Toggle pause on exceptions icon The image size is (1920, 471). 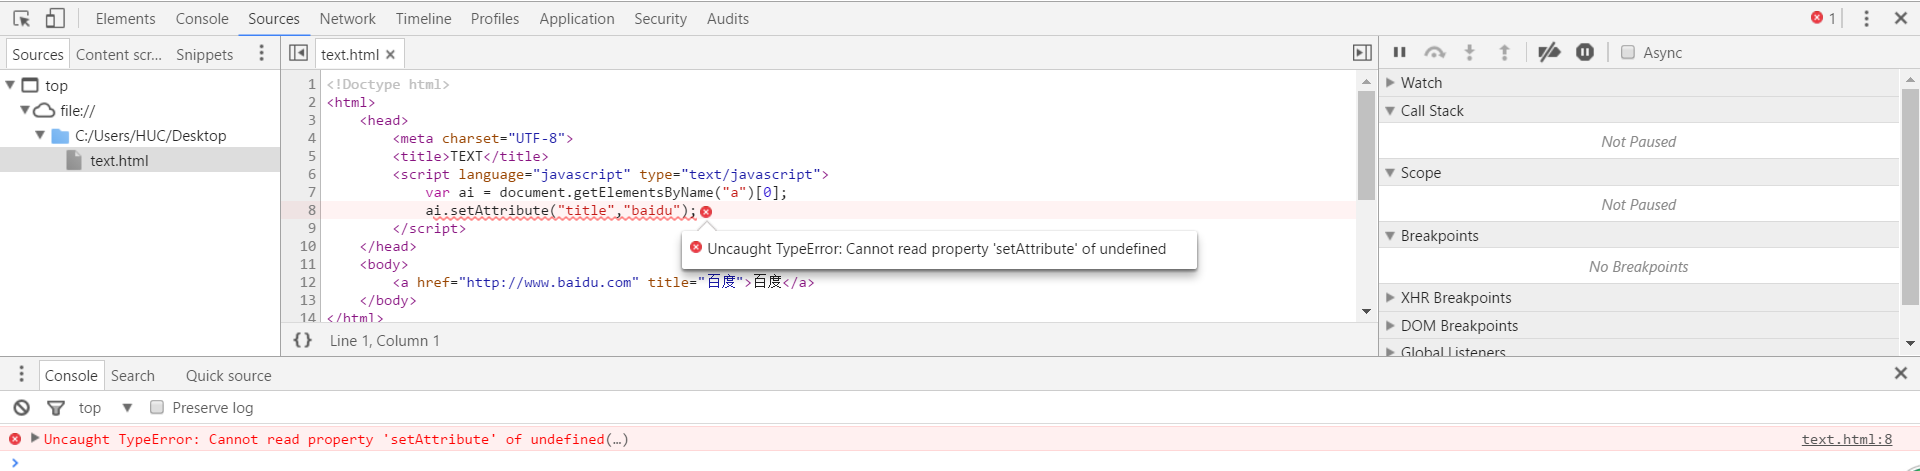tap(1585, 52)
